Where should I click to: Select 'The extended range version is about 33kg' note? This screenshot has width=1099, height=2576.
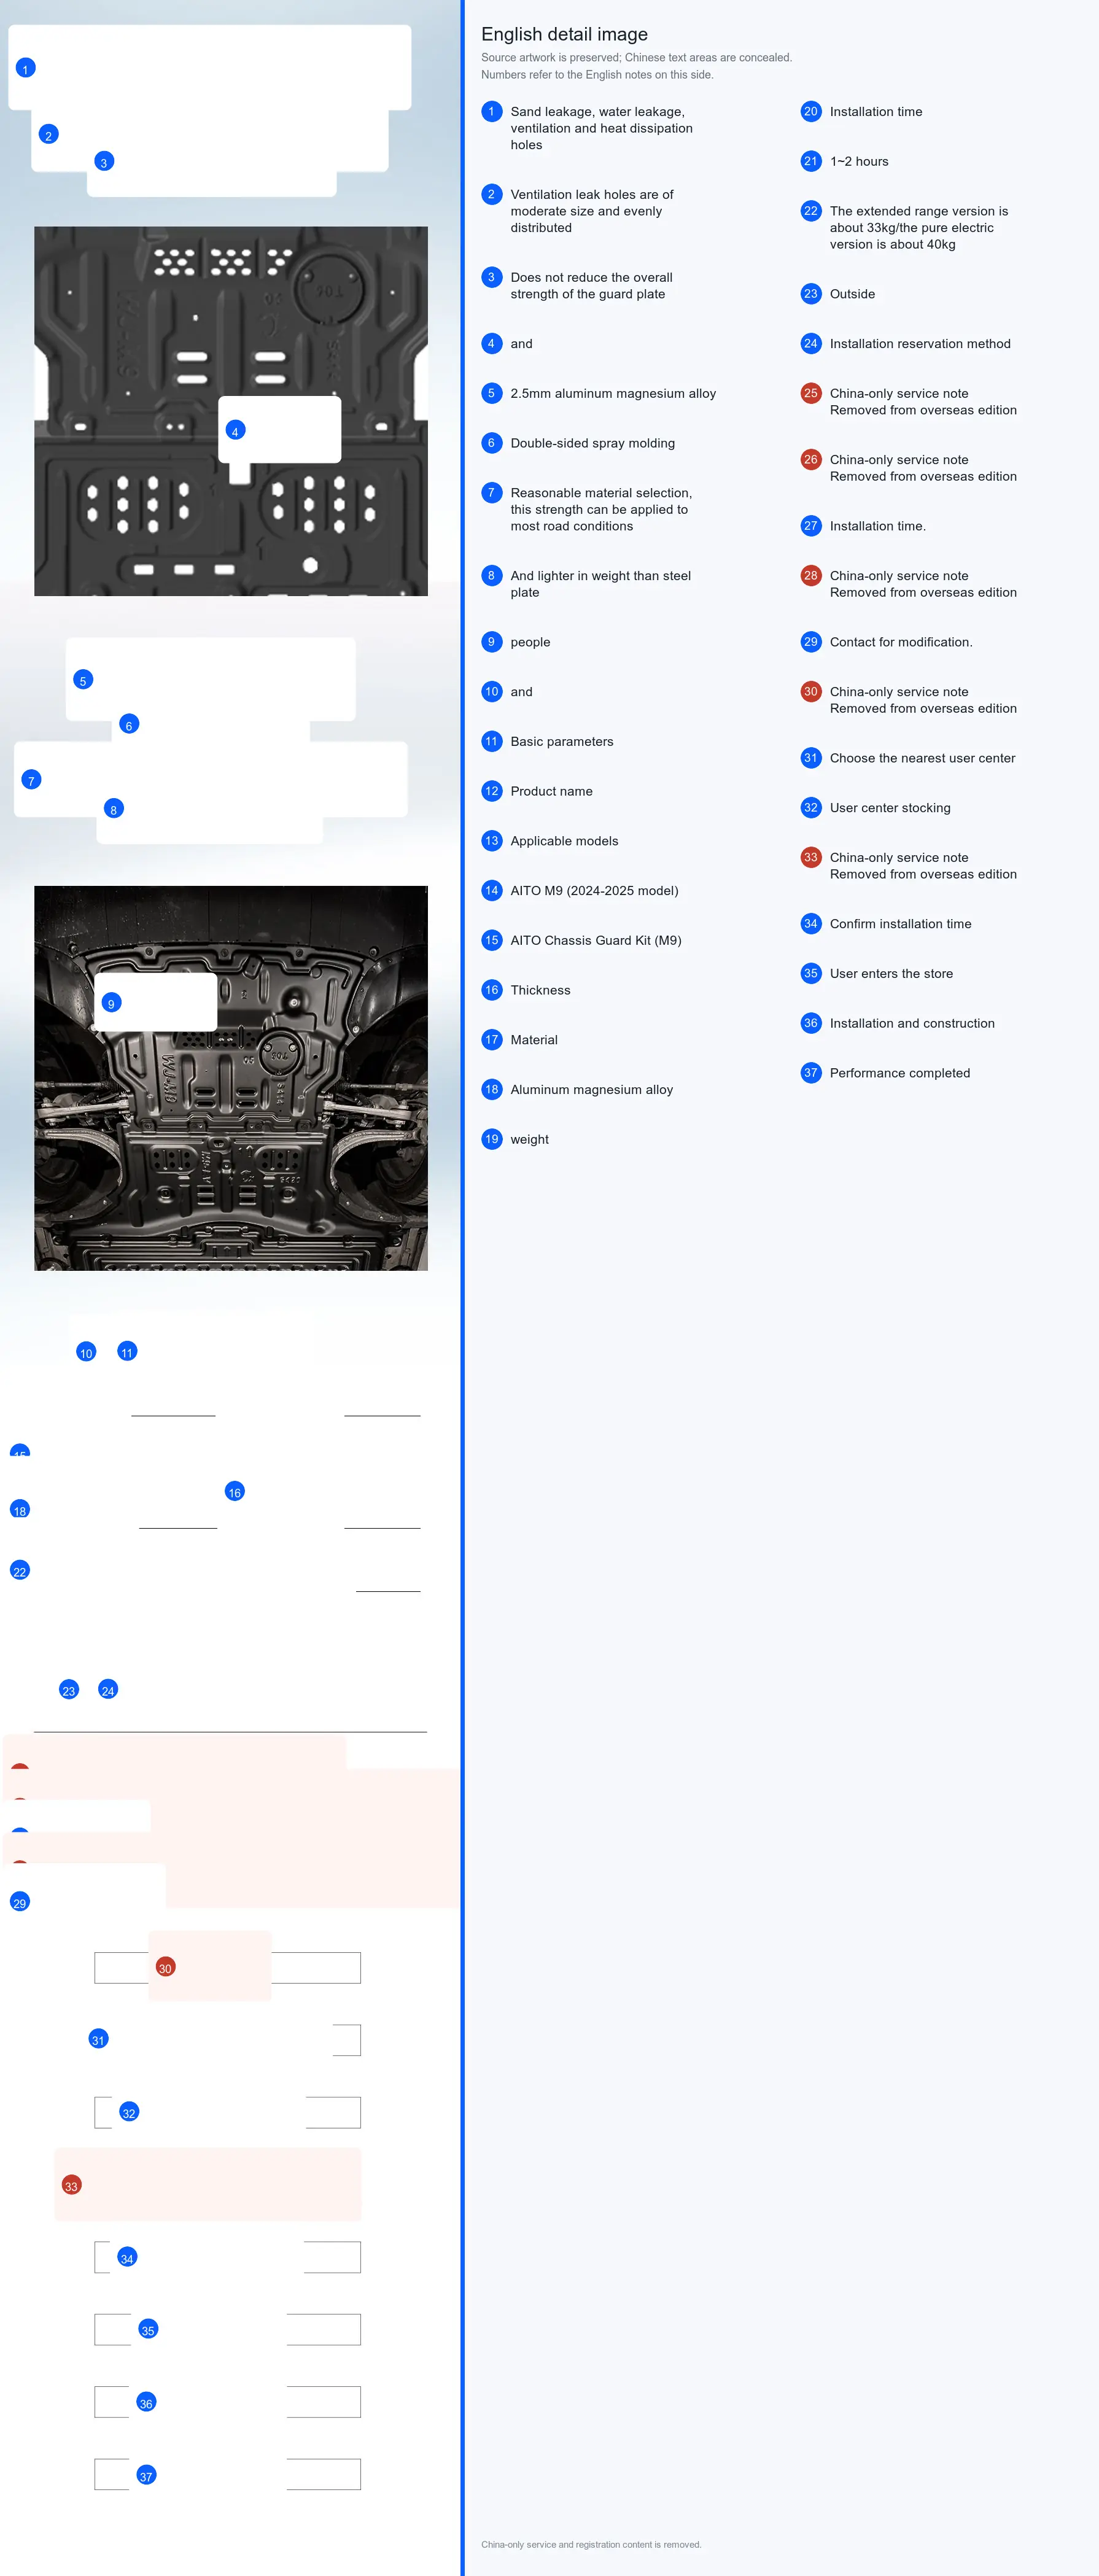point(919,227)
